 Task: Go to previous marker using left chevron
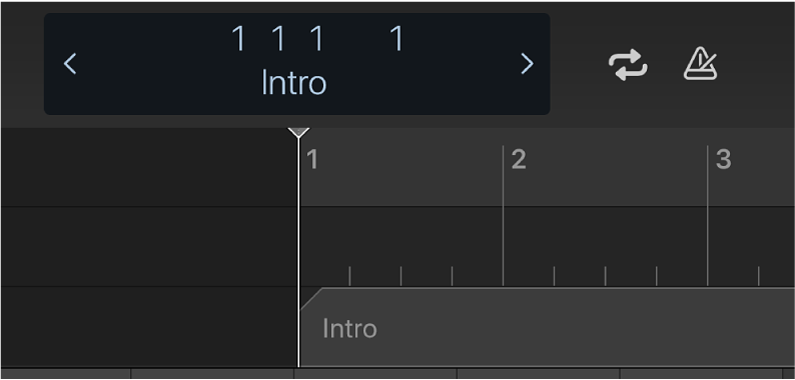tap(70, 64)
